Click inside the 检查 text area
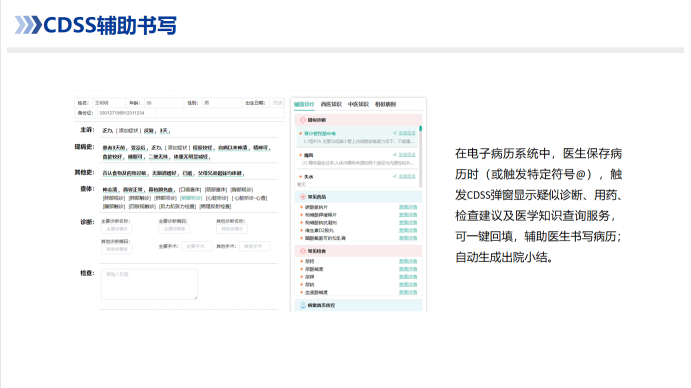This screenshot has width=691, height=388. tap(149, 284)
